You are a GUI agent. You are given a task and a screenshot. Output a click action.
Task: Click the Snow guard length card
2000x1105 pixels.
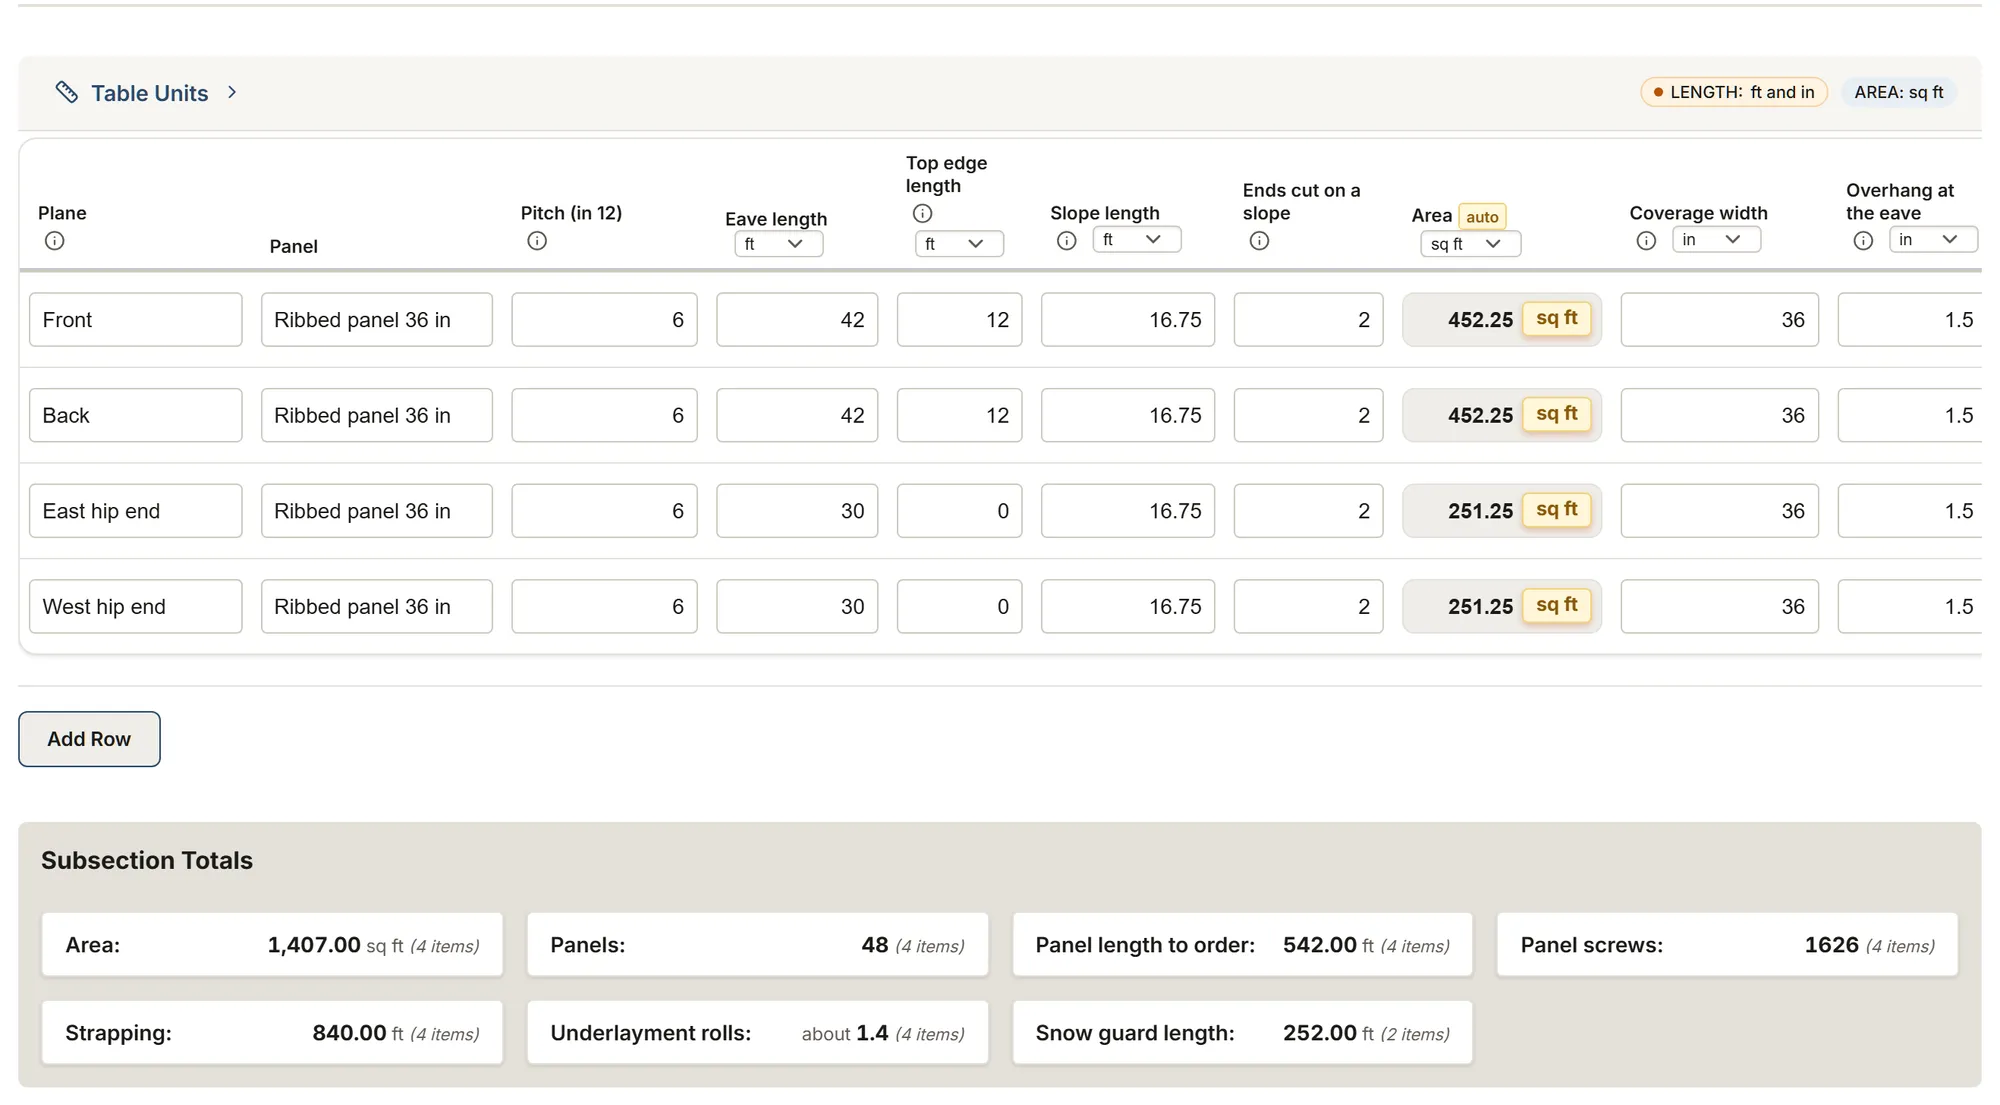(x=1243, y=1033)
